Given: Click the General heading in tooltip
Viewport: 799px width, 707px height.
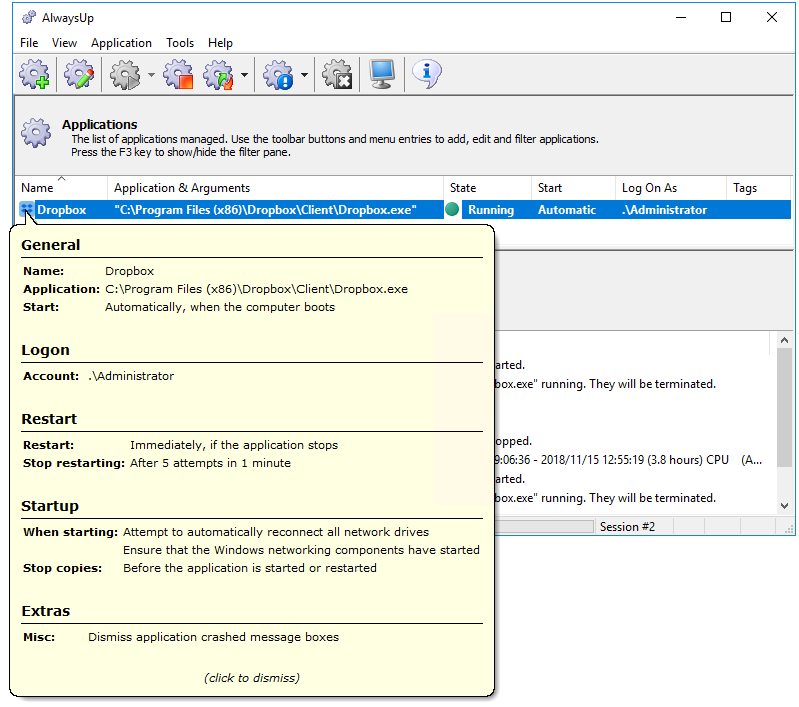Looking at the screenshot, I should pos(50,245).
